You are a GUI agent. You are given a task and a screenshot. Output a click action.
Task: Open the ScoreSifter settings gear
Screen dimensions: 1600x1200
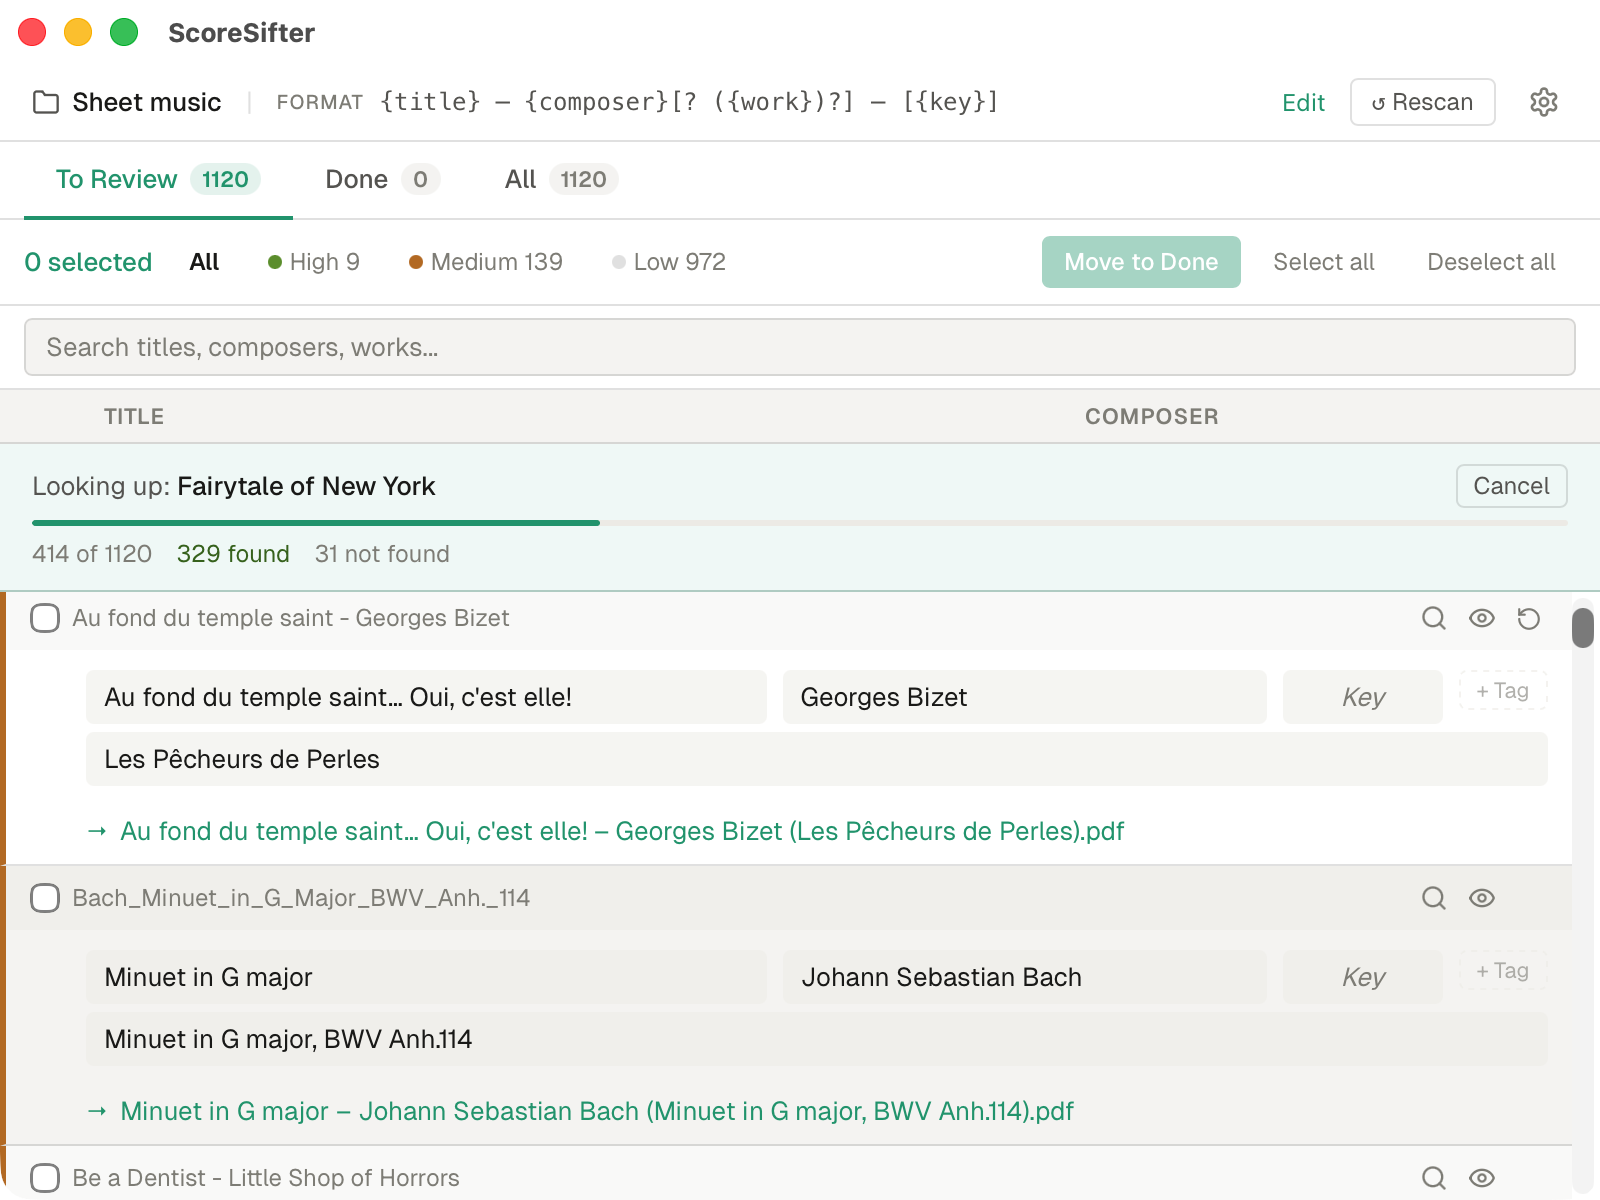point(1543,102)
